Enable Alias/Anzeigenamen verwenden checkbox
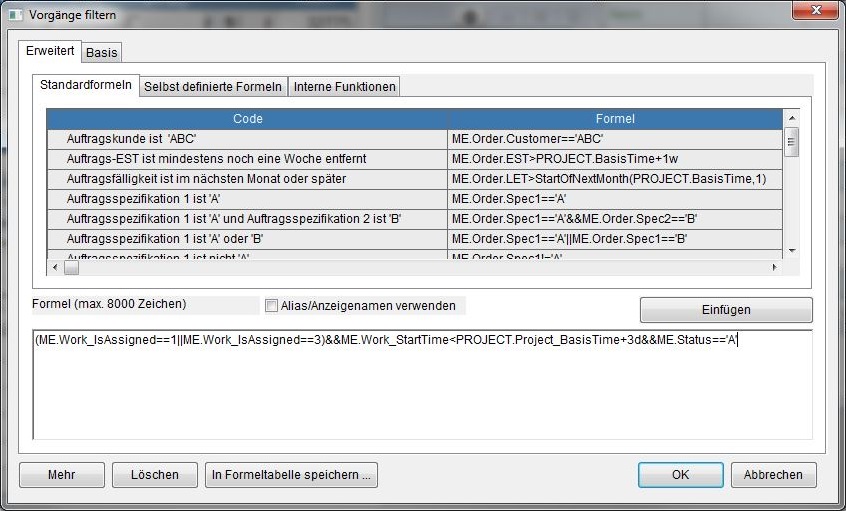846x511 pixels. tap(271, 306)
